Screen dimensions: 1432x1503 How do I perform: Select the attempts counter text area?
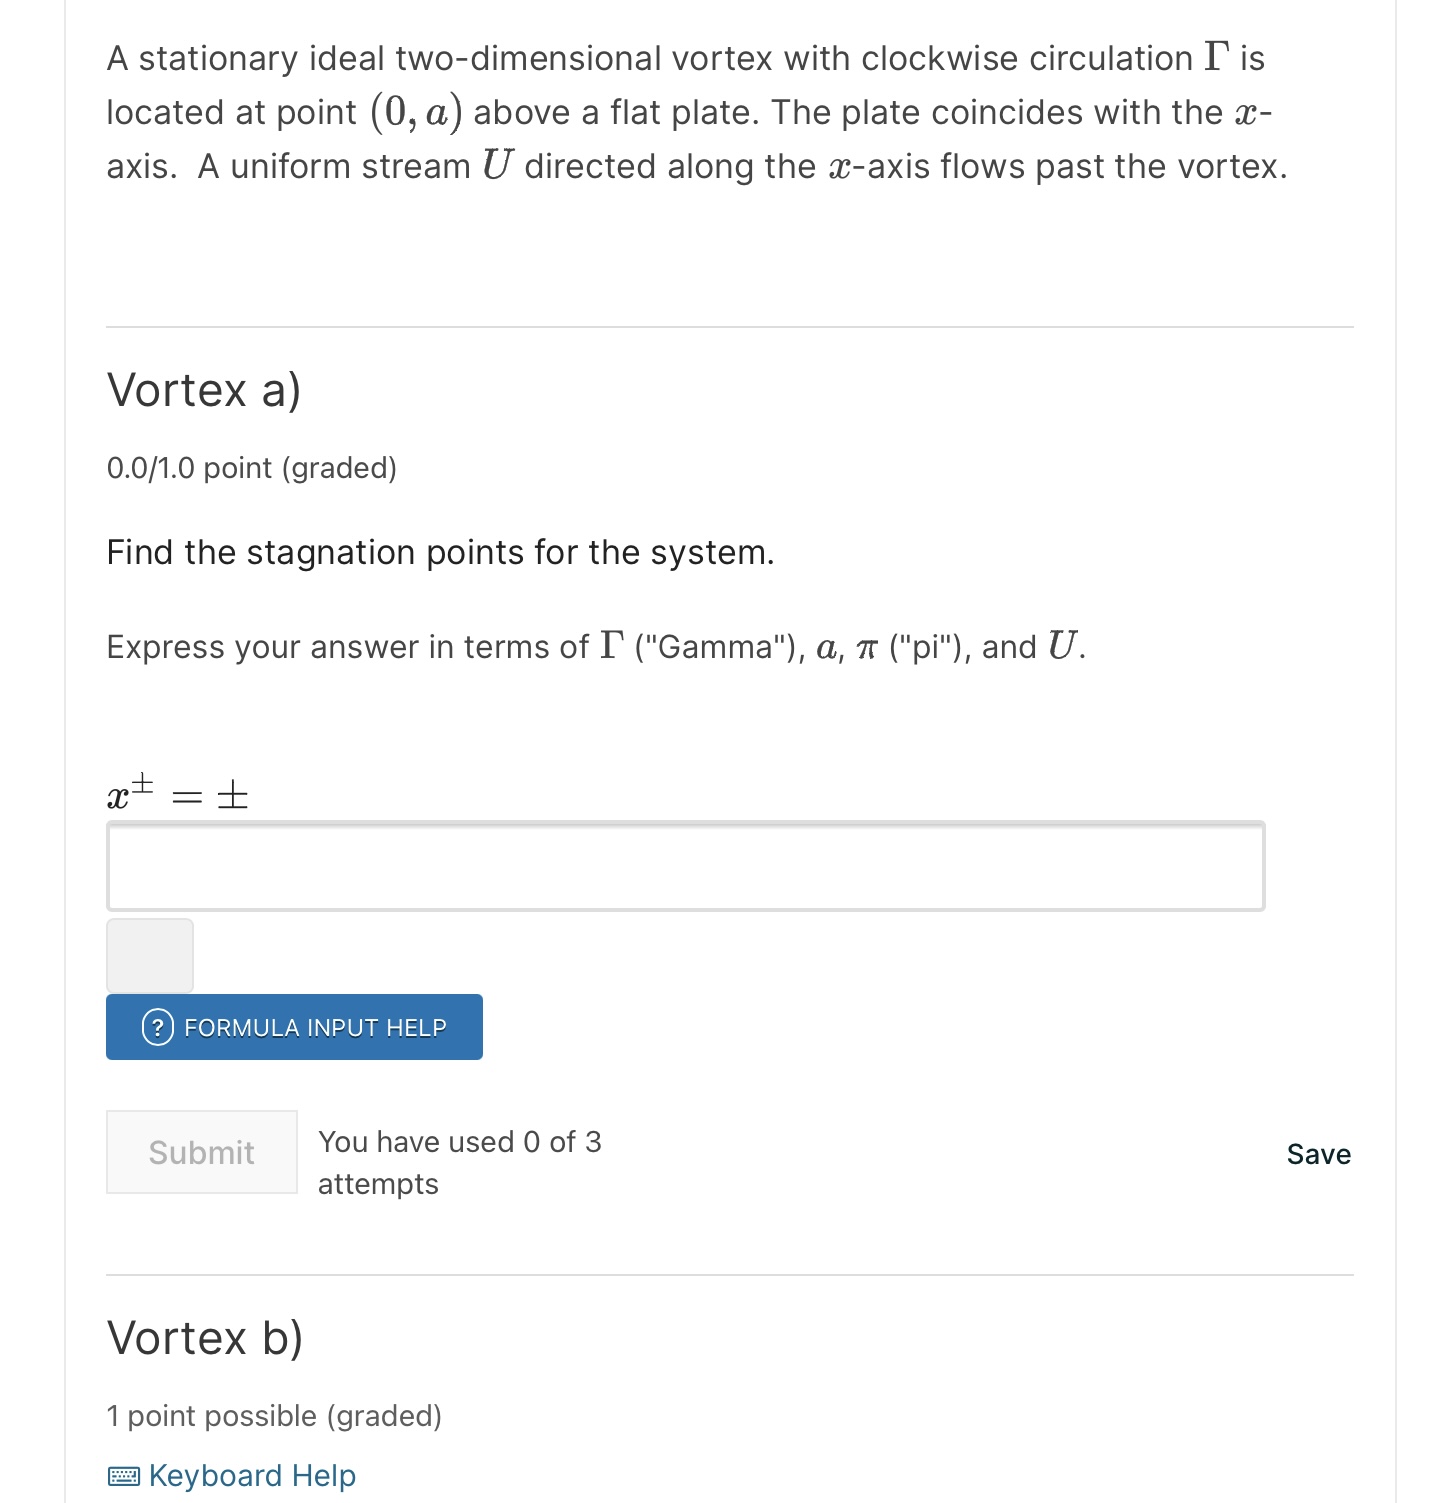[x=460, y=1162]
